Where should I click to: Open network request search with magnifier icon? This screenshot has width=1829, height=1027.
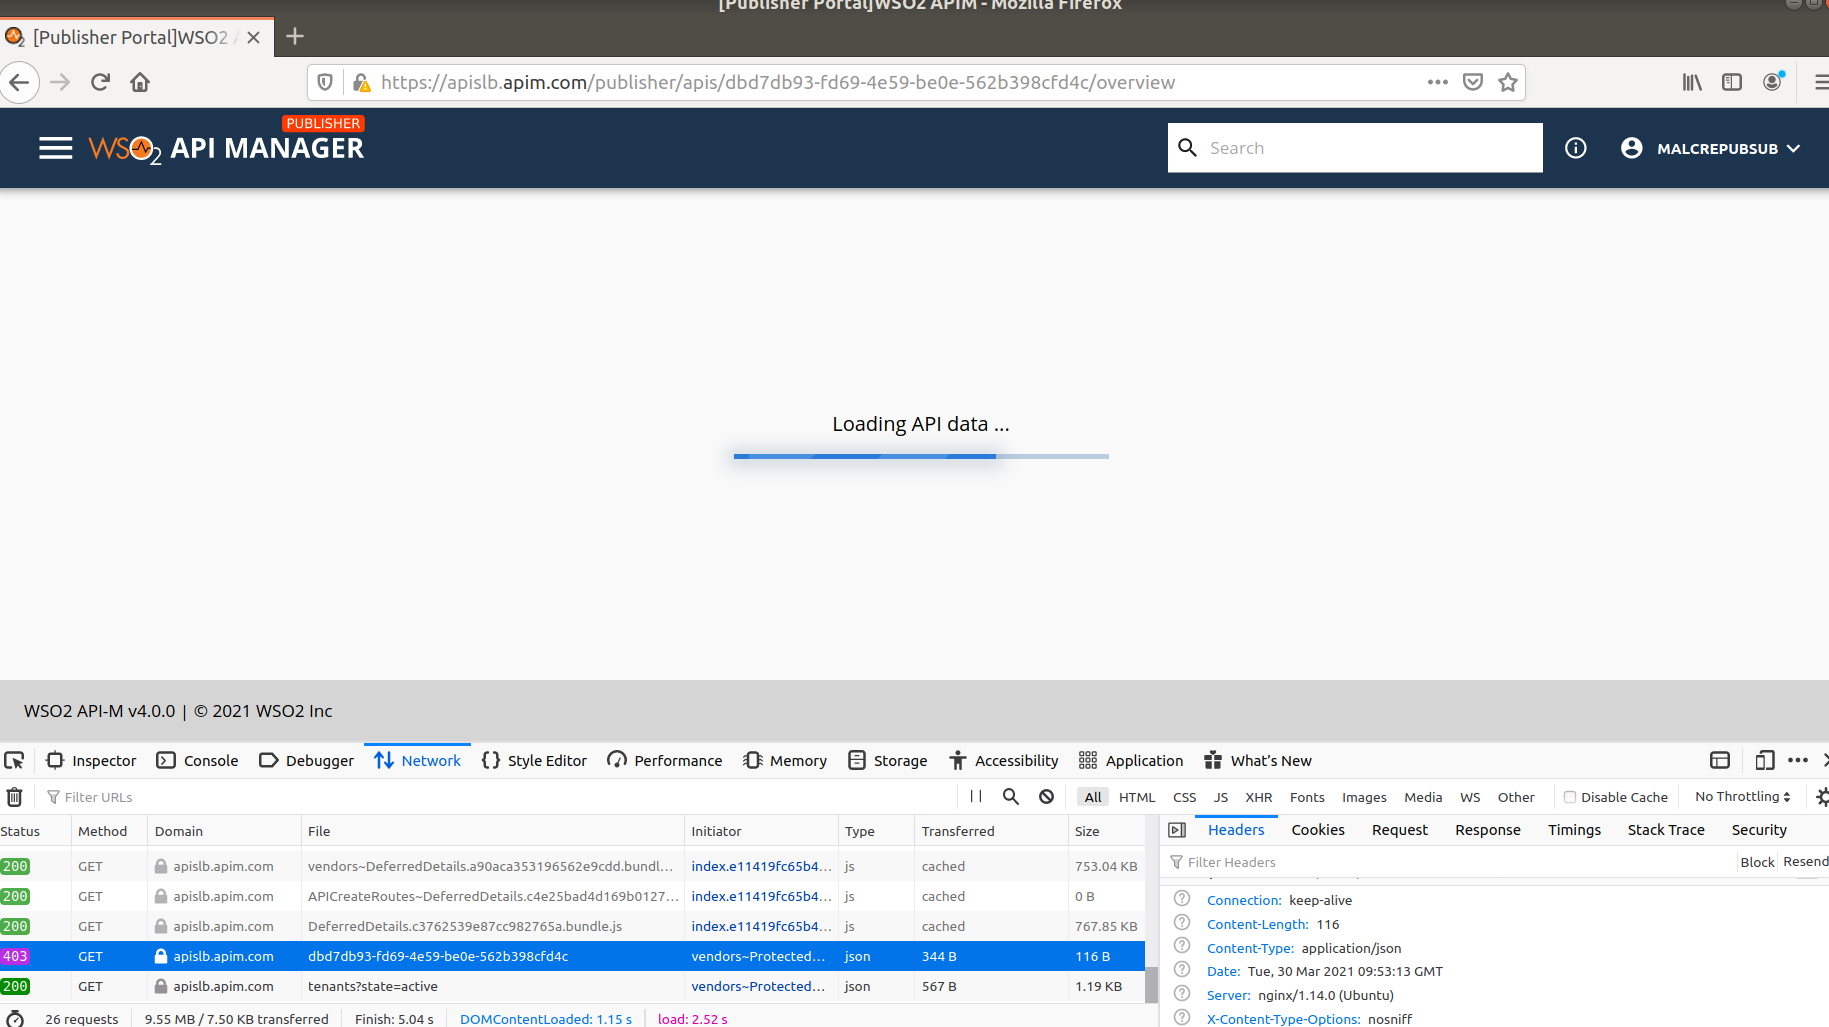pyautogui.click(x=1010, y=796)
